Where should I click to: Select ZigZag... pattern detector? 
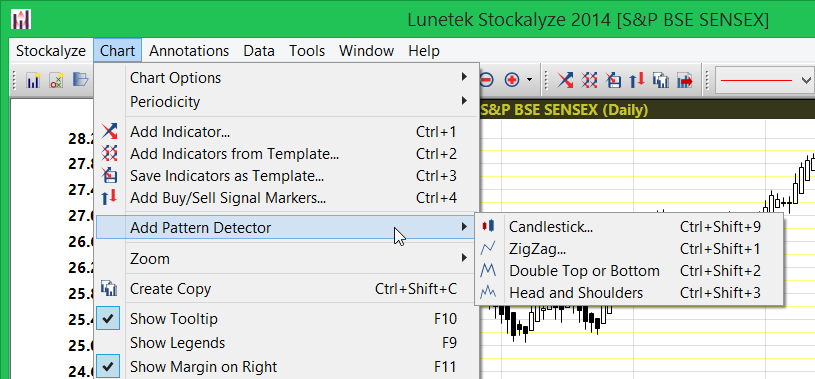(x=629, y=249)
